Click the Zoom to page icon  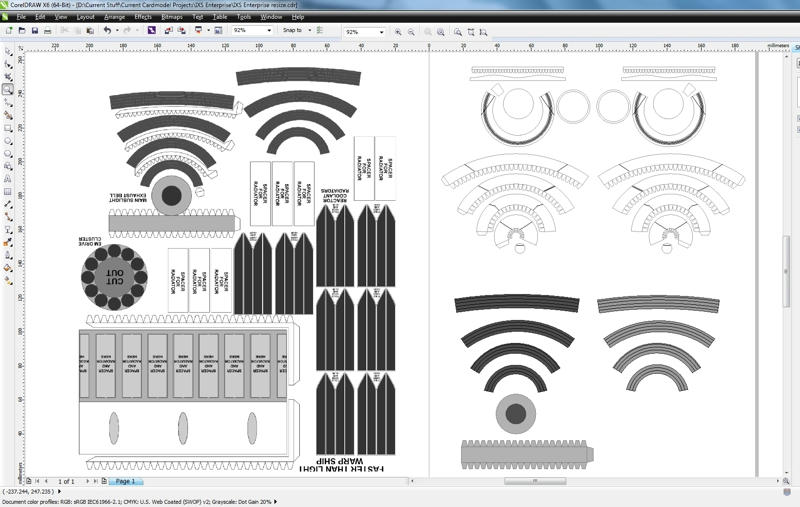tap(458, 32)
